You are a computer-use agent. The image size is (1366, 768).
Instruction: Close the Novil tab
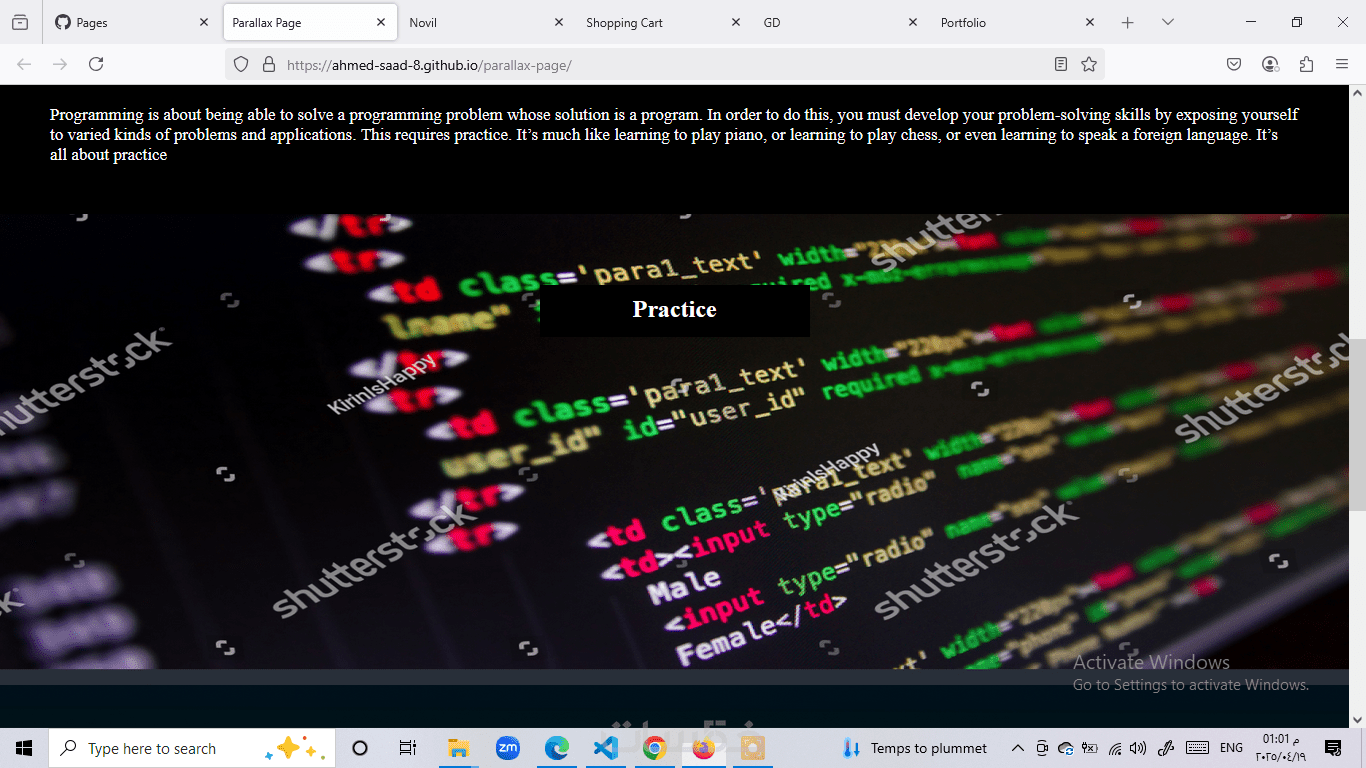(559, 22)
